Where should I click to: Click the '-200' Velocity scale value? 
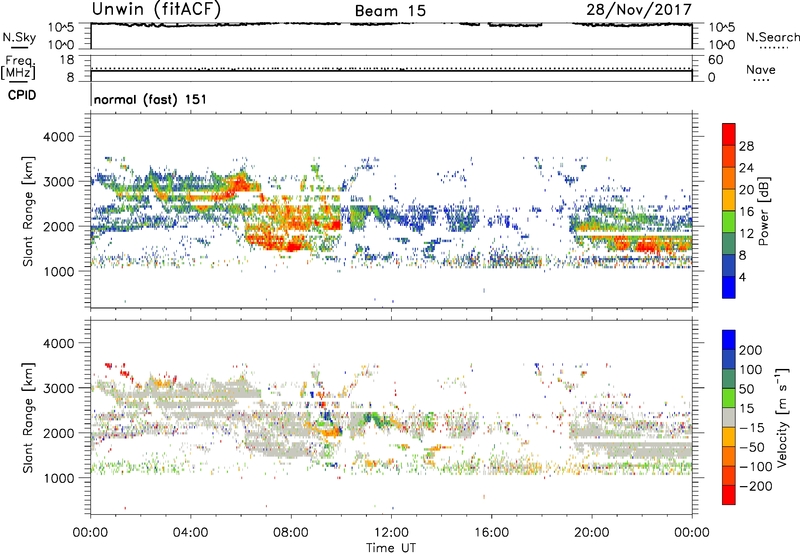click(755, 486)
